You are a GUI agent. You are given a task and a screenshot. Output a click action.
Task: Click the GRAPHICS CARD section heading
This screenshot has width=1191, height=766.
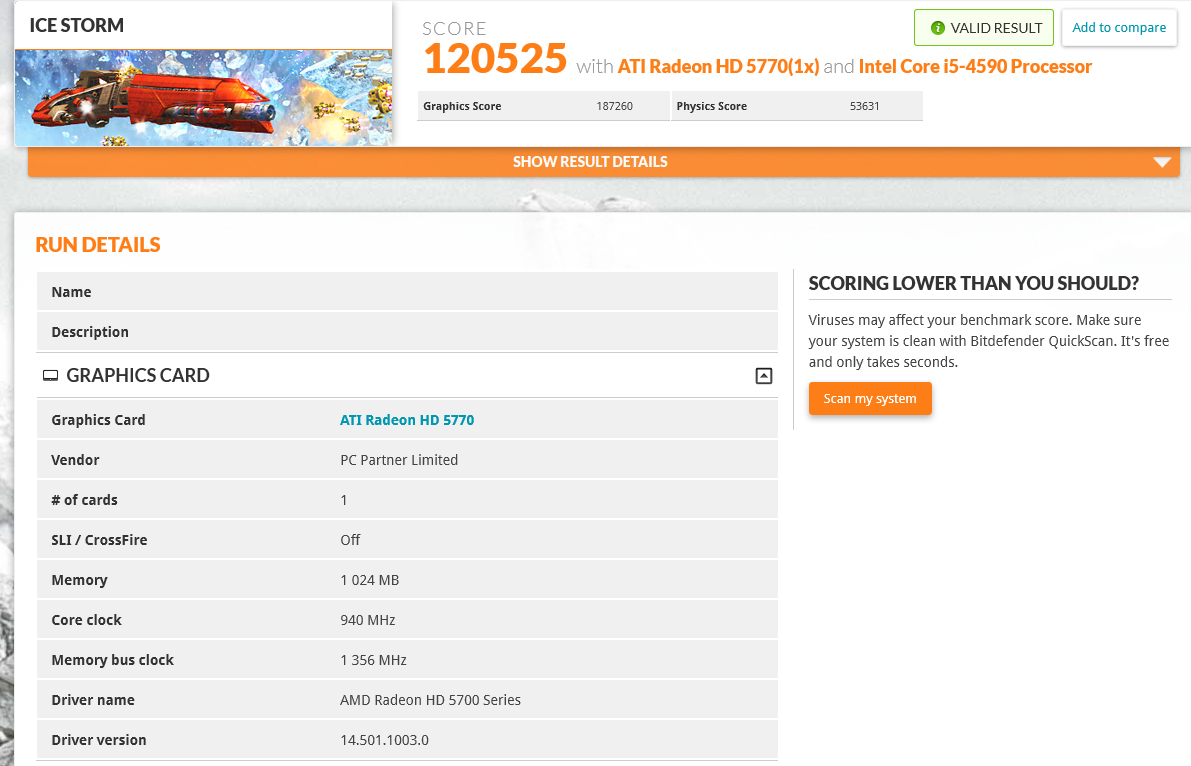(x=137, y=375)
